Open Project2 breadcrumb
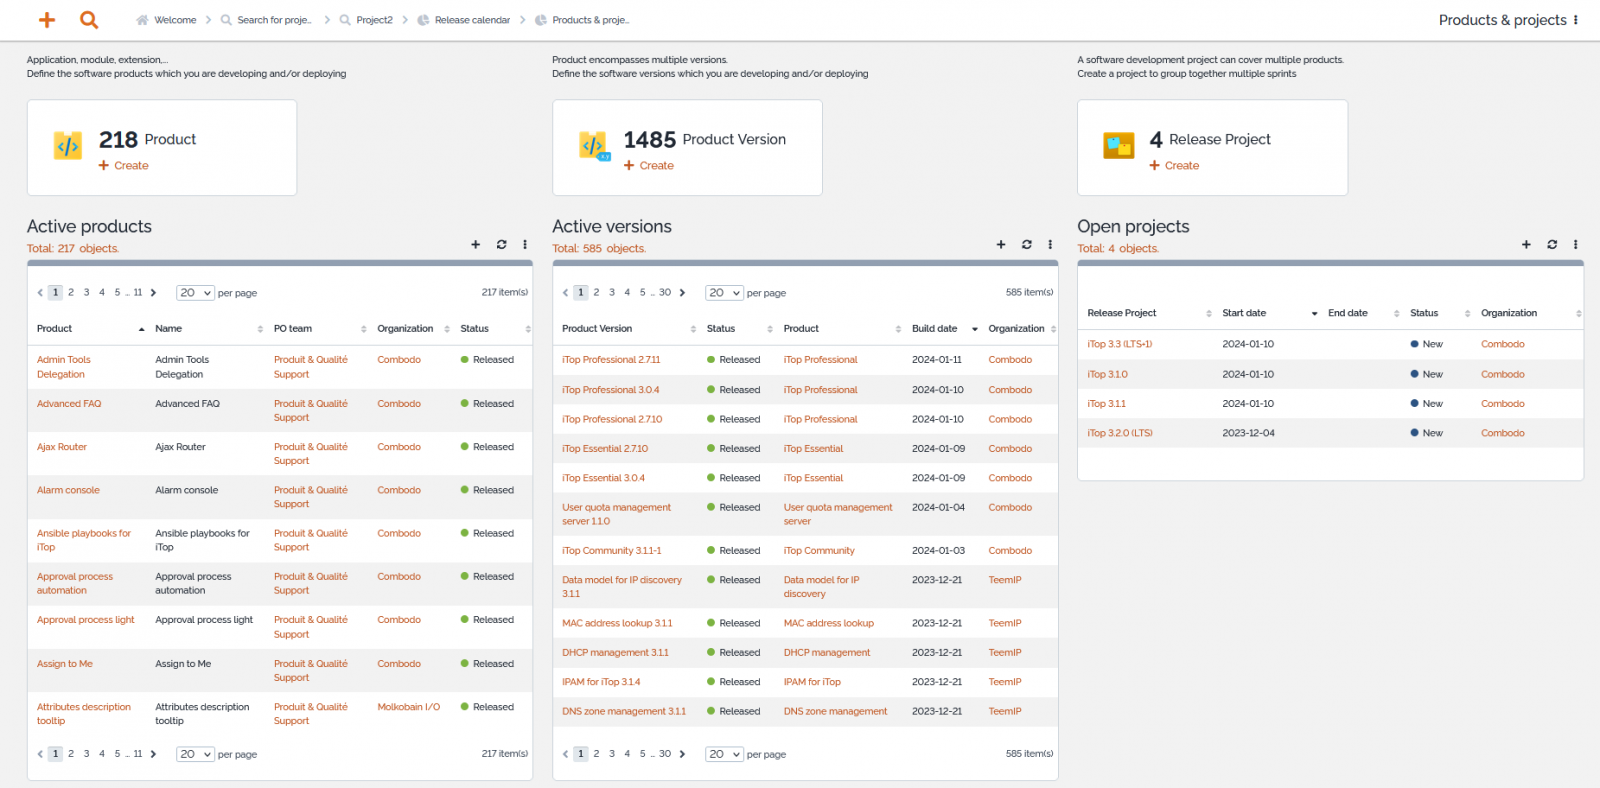Image resolution: width=1600 pixels, height=788 pixels. (x=366, y=20)
